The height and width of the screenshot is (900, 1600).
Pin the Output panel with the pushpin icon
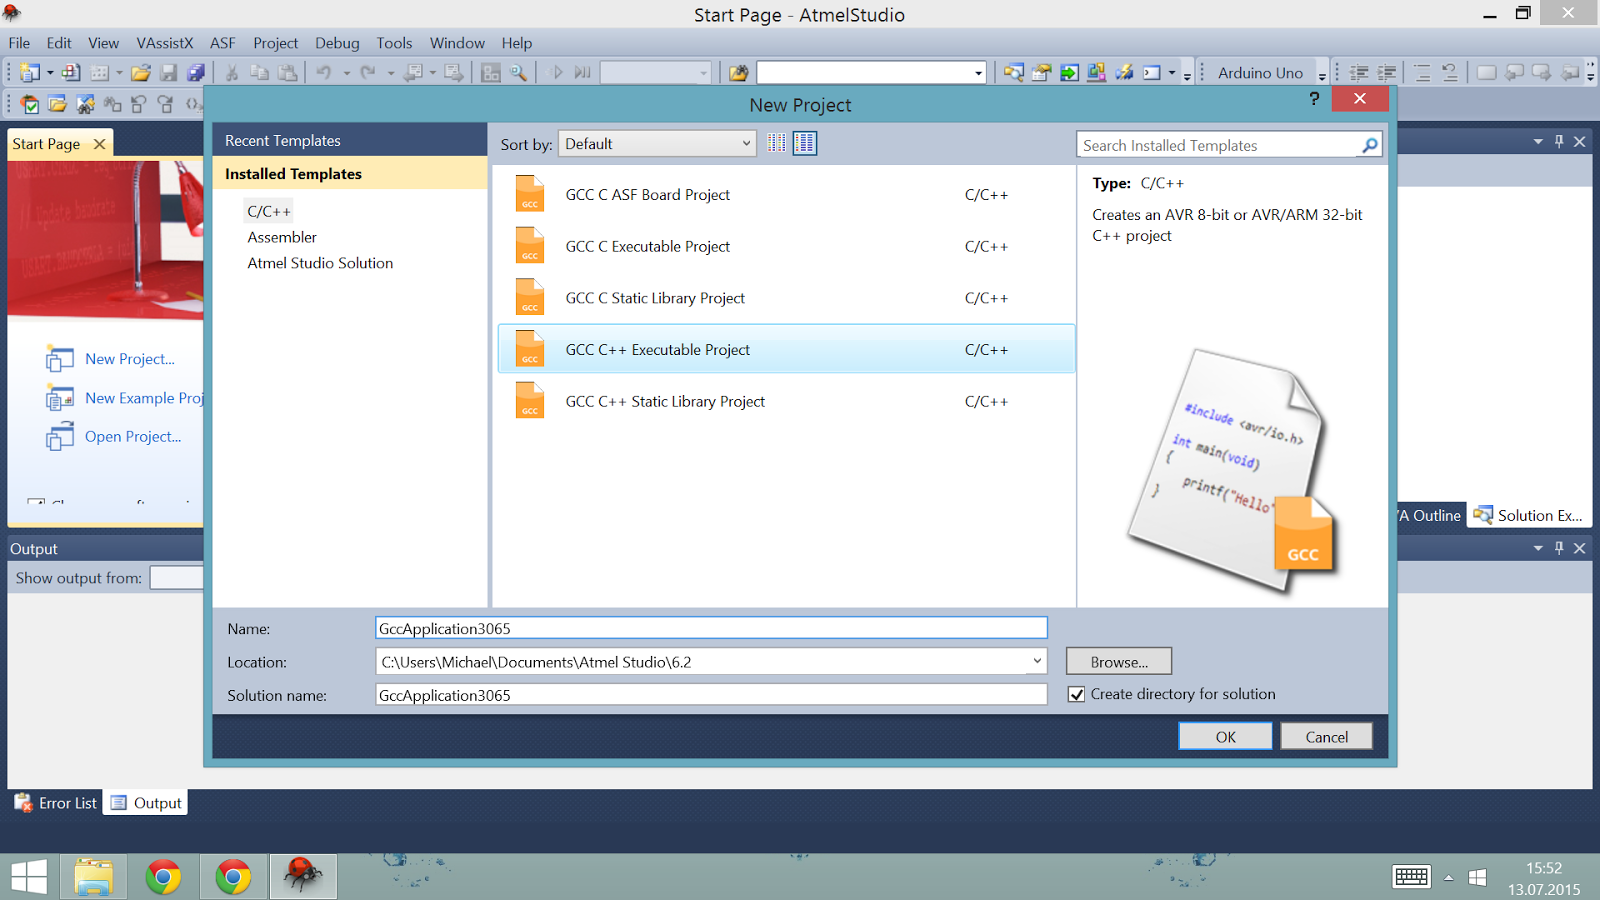(1559, 548)
